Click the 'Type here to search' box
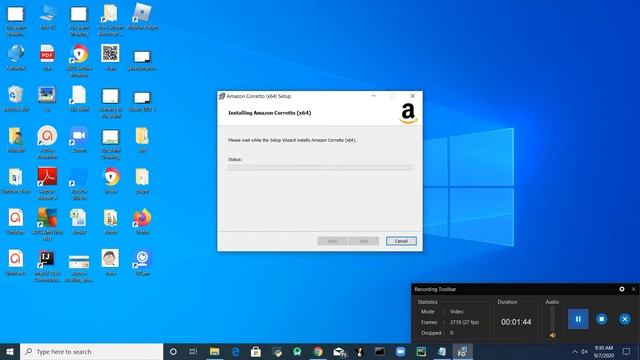 click(x=91, y=351)
